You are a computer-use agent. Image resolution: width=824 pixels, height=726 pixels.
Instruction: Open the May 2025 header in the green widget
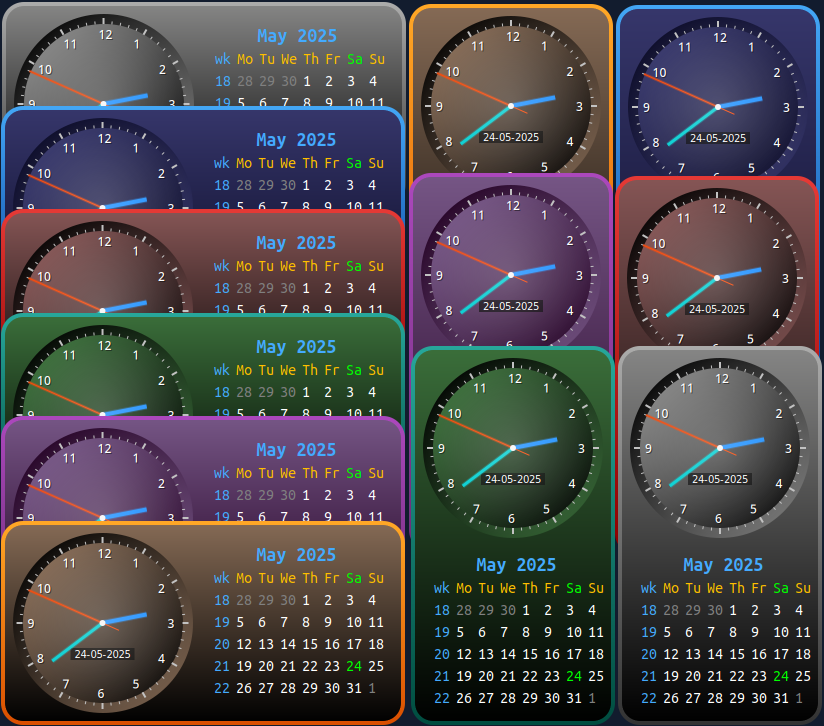[x=516, y=565]
